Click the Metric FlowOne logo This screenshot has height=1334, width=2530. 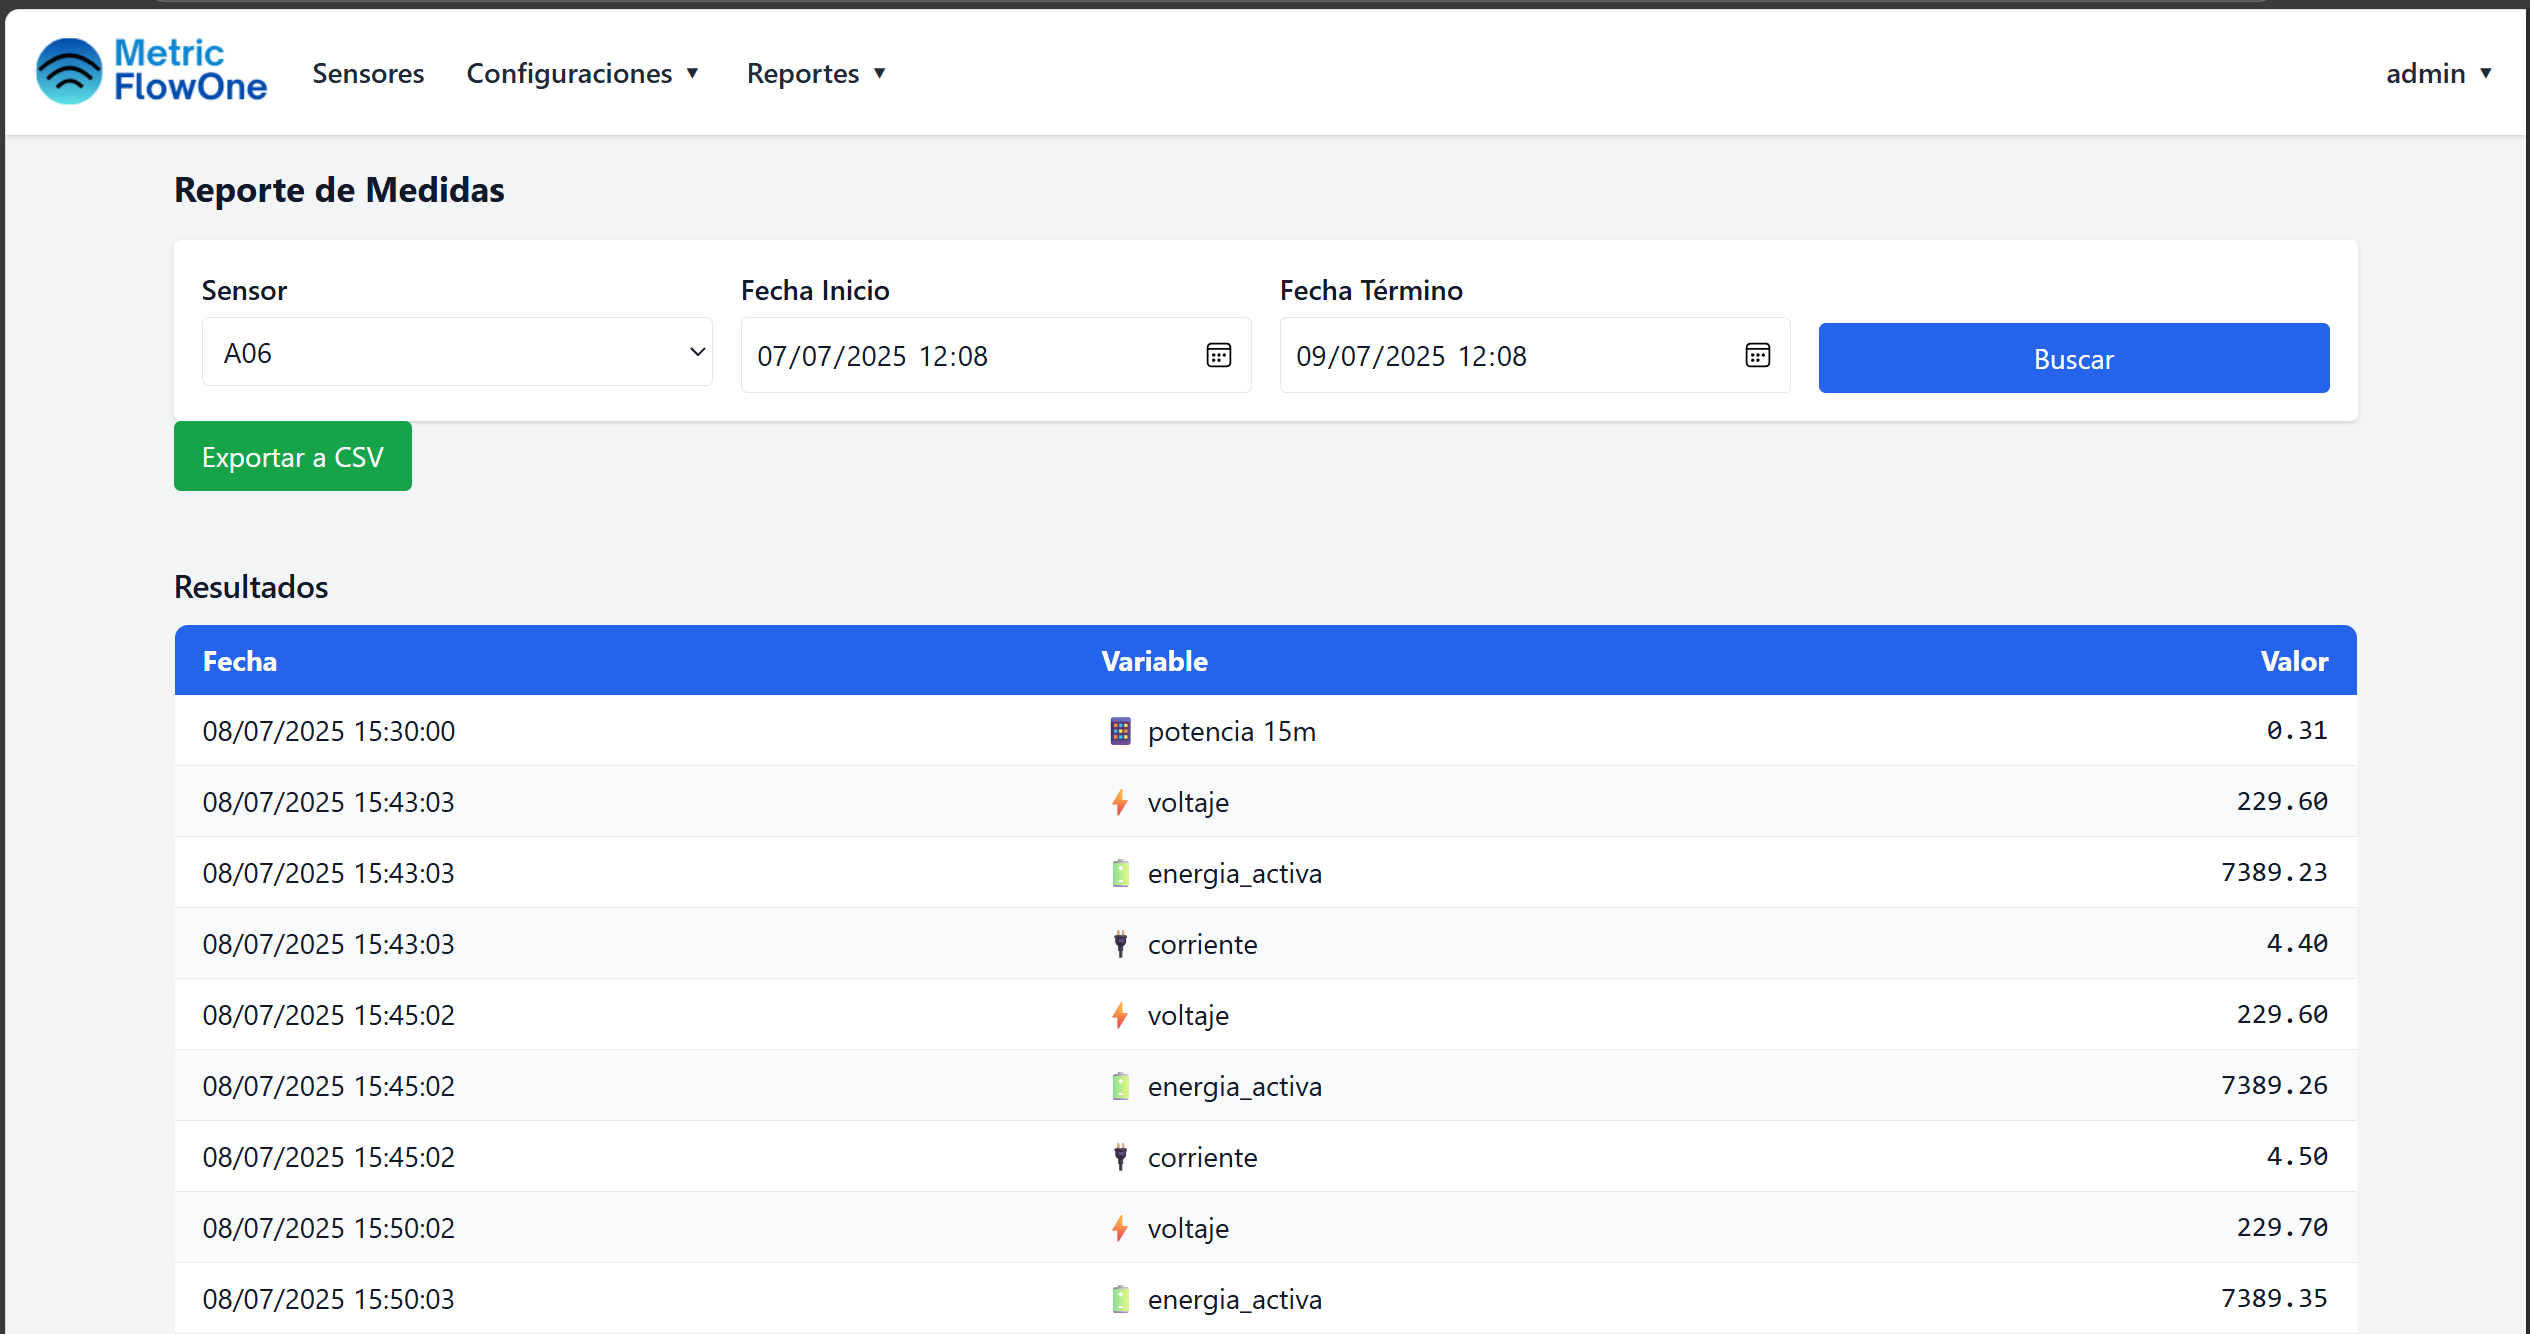(x=151, y=71)
